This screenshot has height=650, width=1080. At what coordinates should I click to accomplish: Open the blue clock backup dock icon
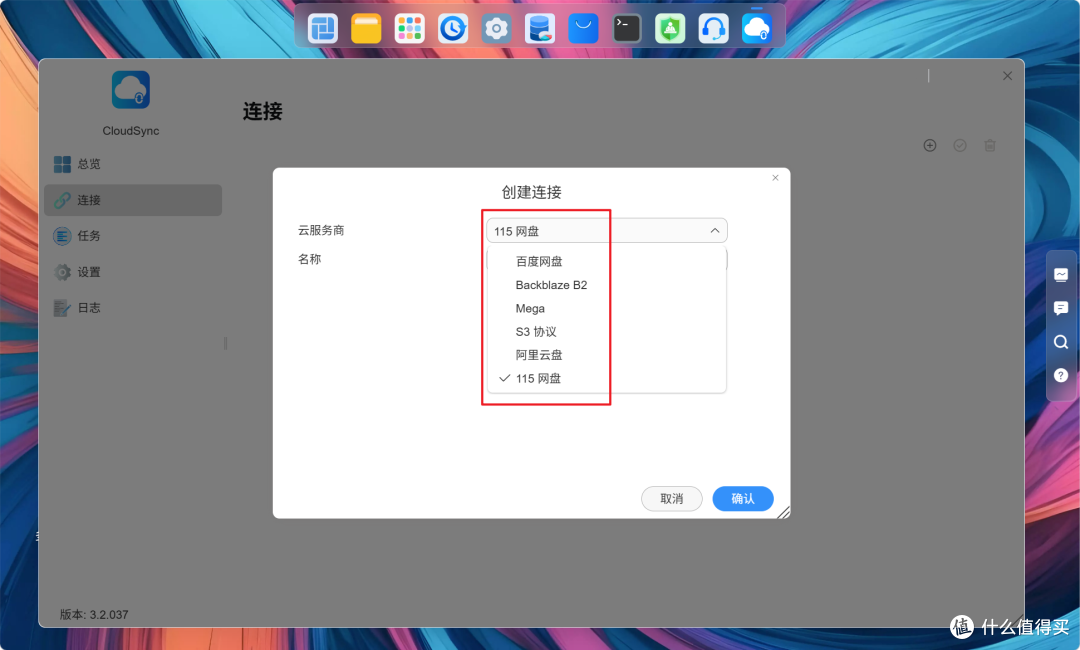pos(453,29)
